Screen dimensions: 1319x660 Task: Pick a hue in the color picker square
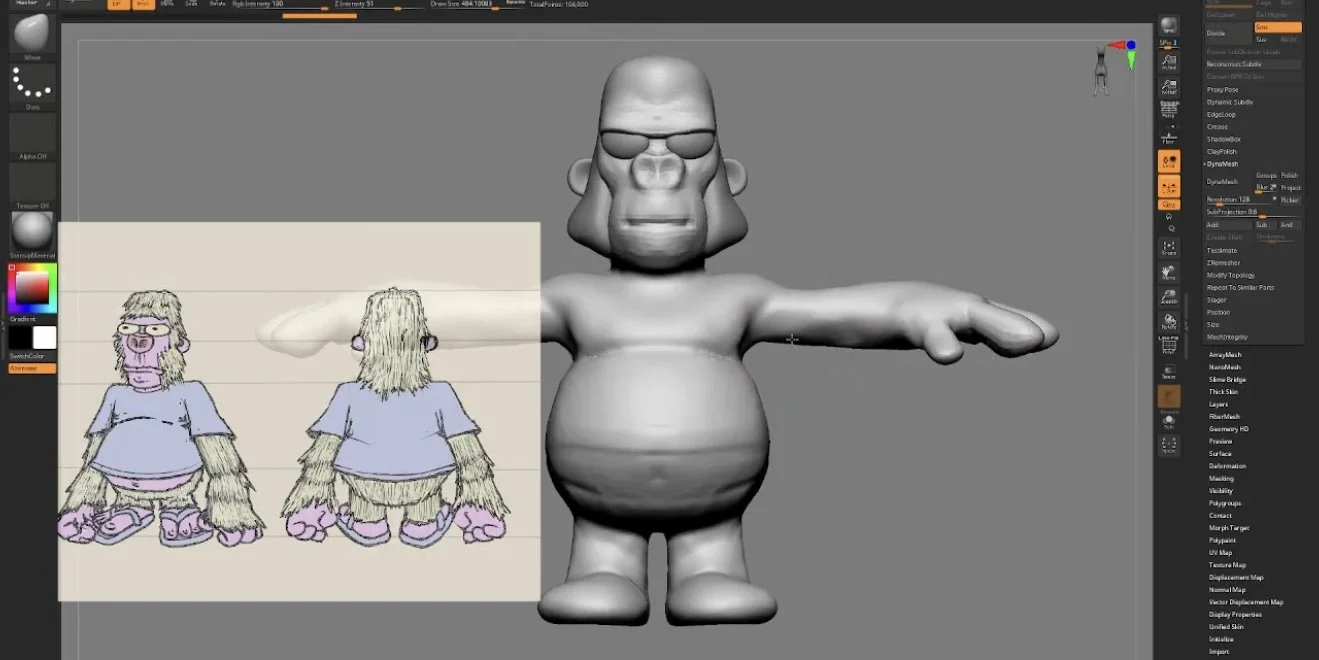point(33,288)
